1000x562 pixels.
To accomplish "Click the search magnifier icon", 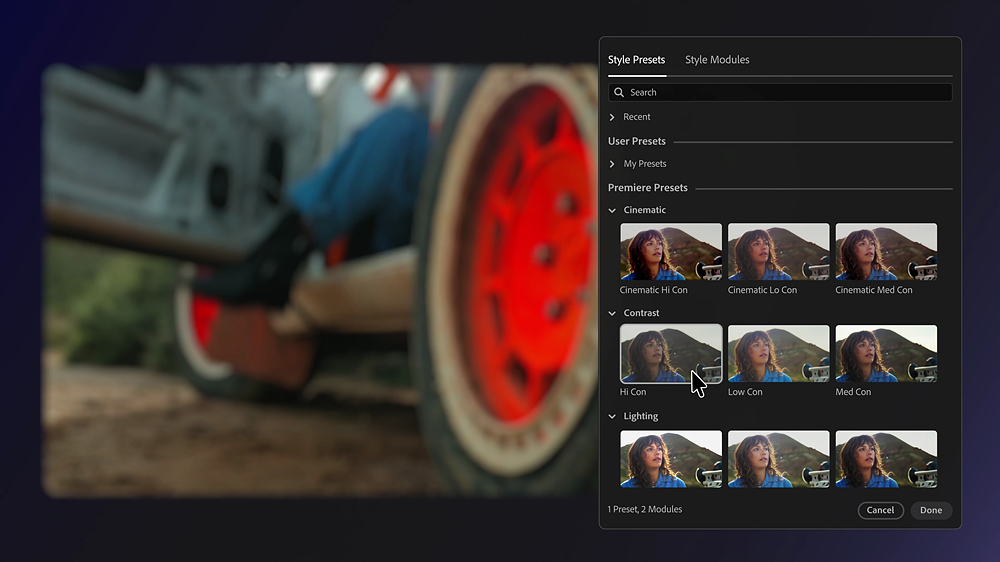I will click(620, 92).
